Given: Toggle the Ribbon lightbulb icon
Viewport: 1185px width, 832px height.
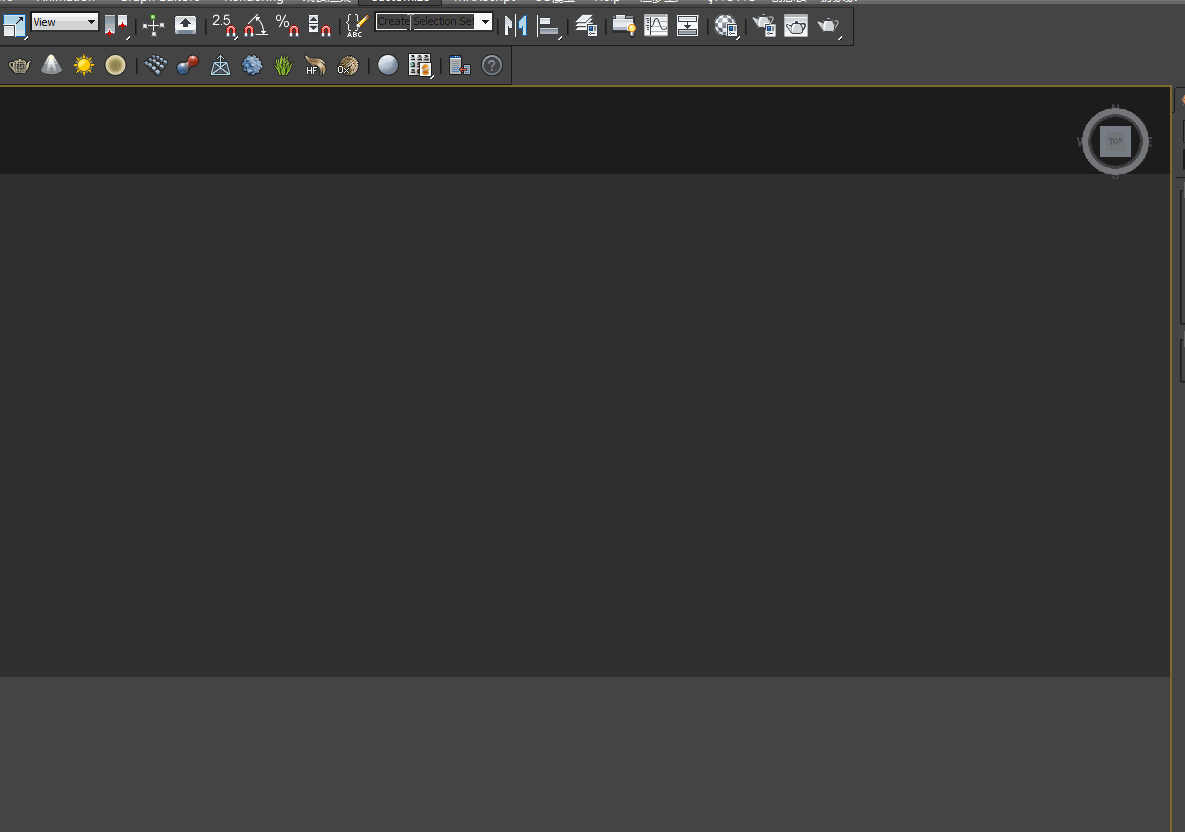Looking at the screenshot, I should pos(623,26).
